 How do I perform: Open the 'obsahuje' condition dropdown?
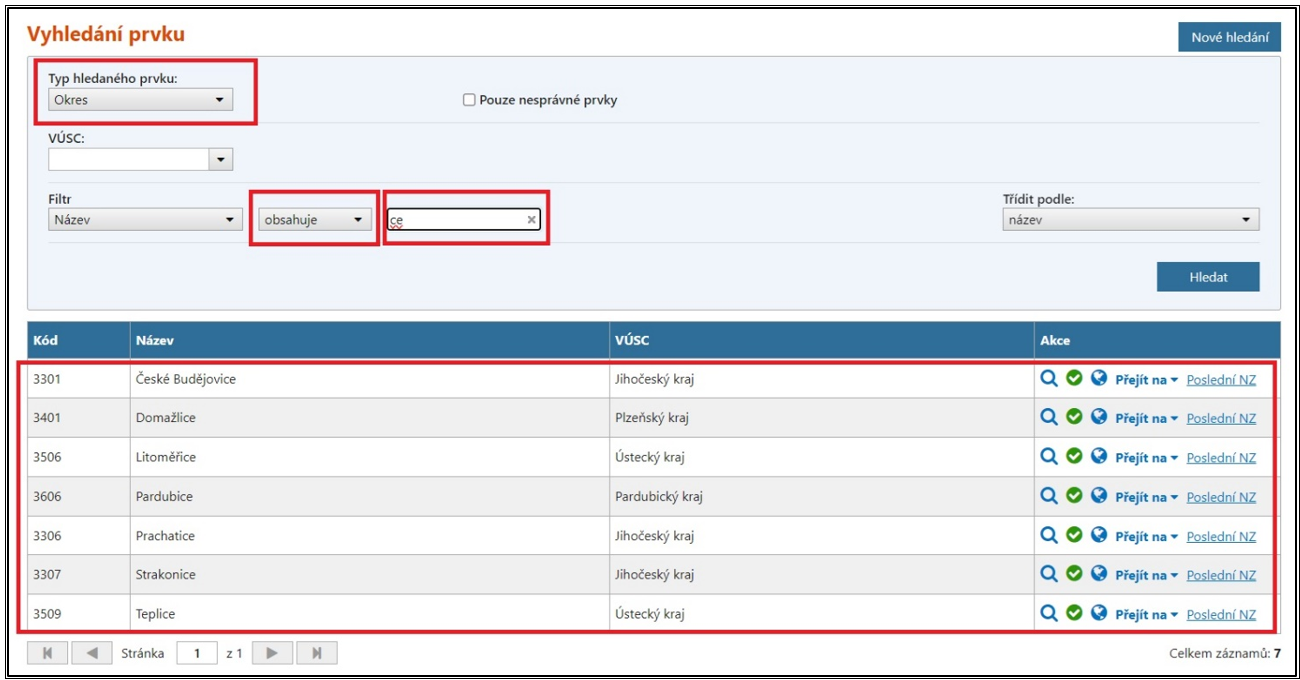[314, 220]
